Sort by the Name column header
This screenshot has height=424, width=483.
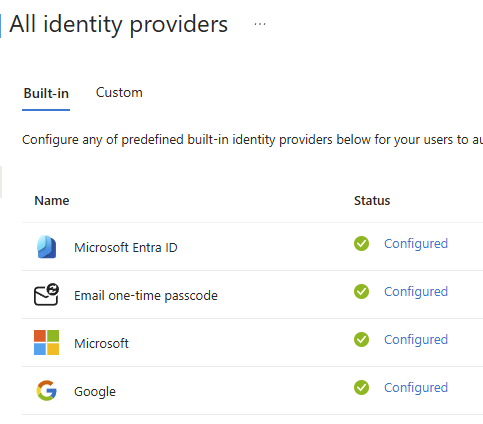(52, 200)
